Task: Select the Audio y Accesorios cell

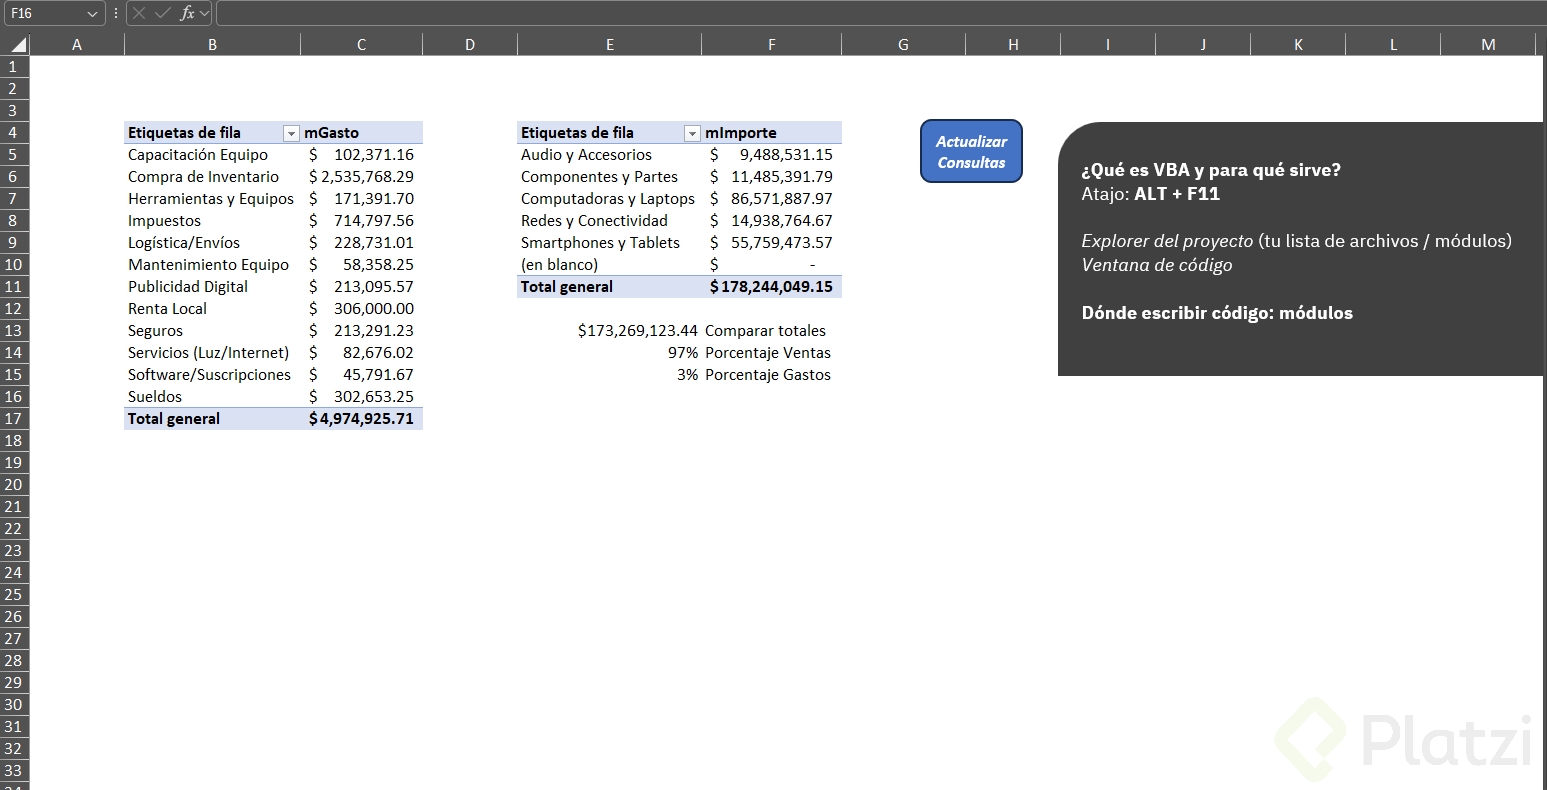Action: coord(609,155)
